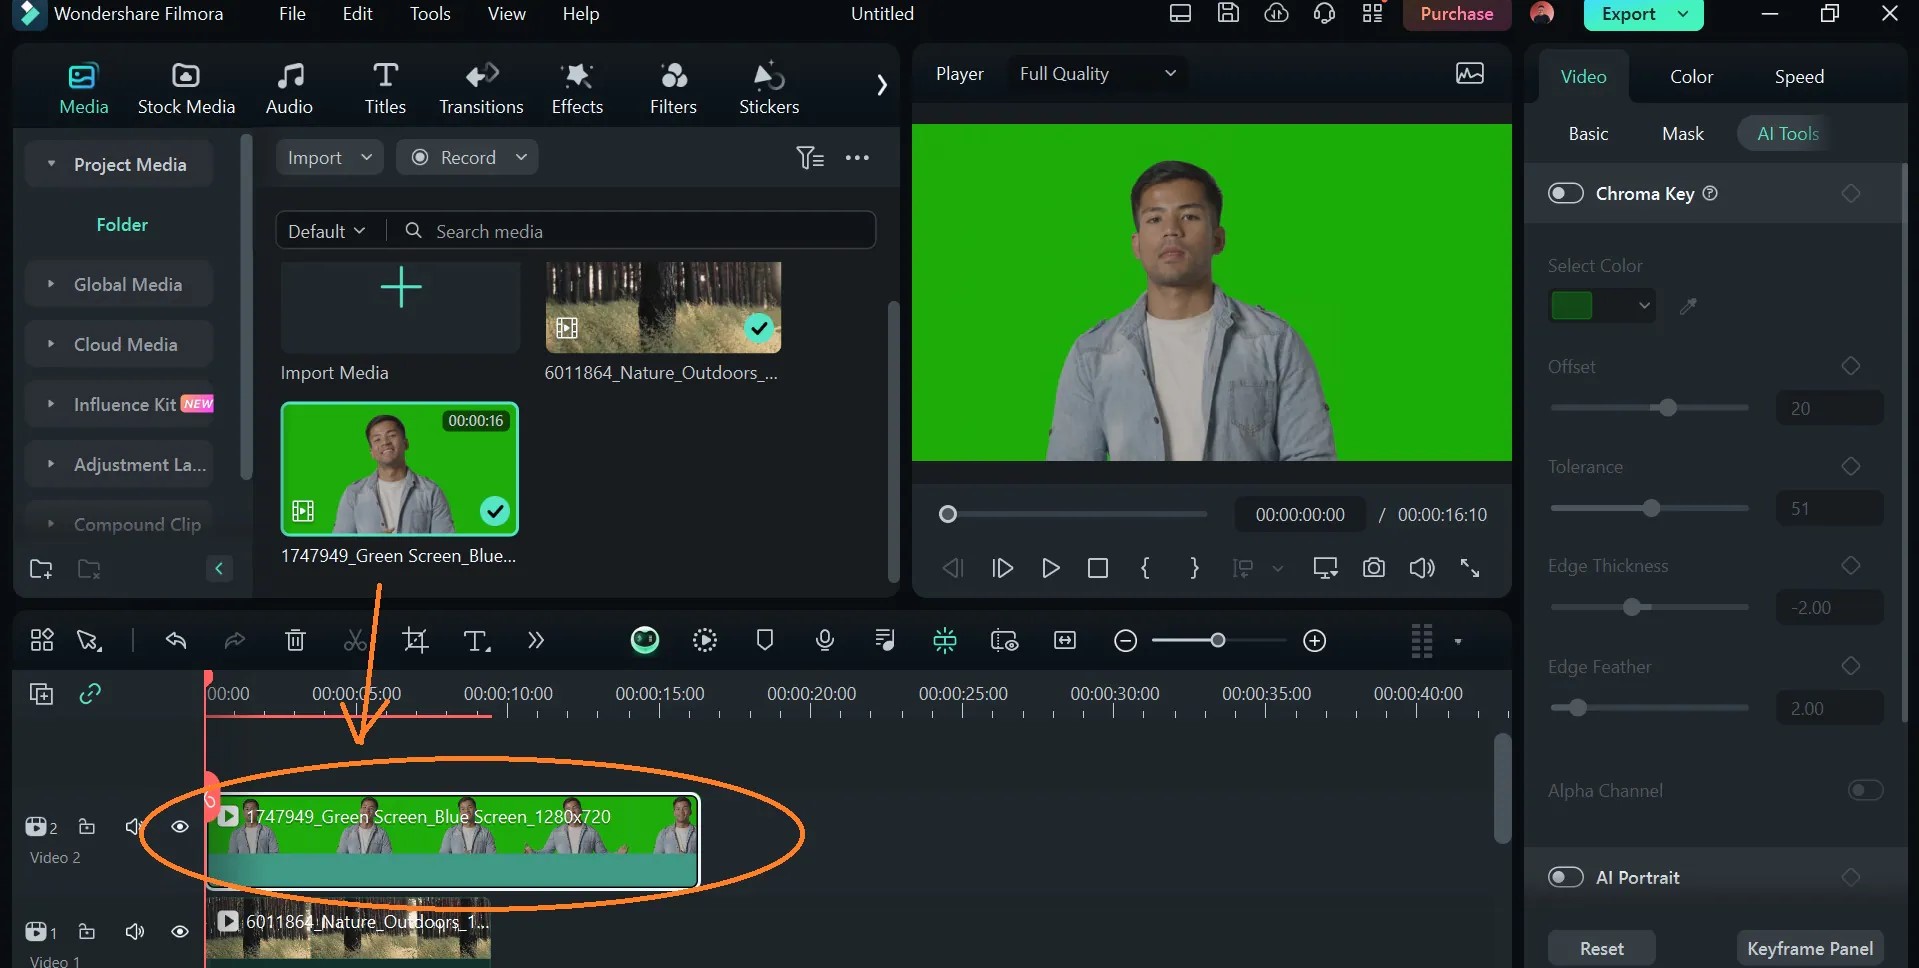The height and width of the screenshot is (968, 1919).
Task: Select the Folder item
Action: click(122, 225)
